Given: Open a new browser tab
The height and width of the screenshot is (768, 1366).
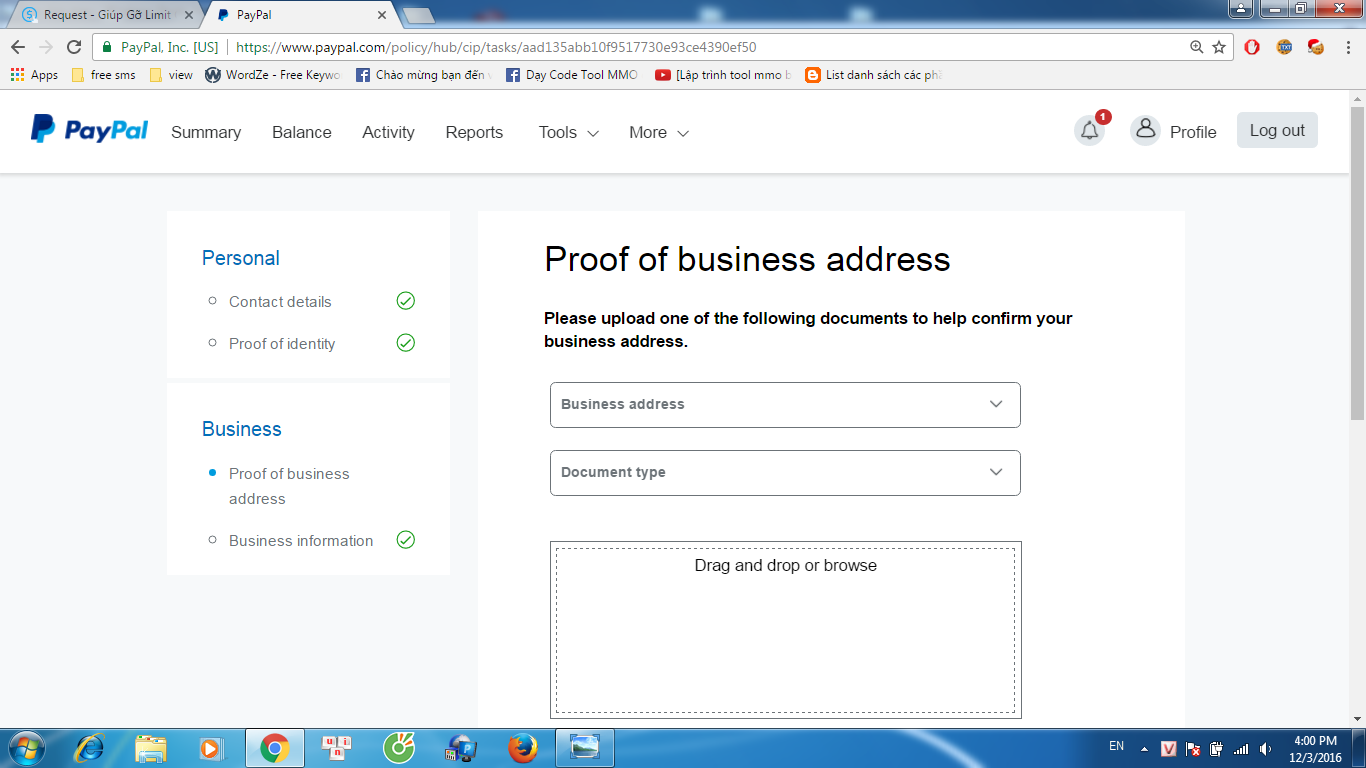Looking at the screenshot, I should point(418,15).
